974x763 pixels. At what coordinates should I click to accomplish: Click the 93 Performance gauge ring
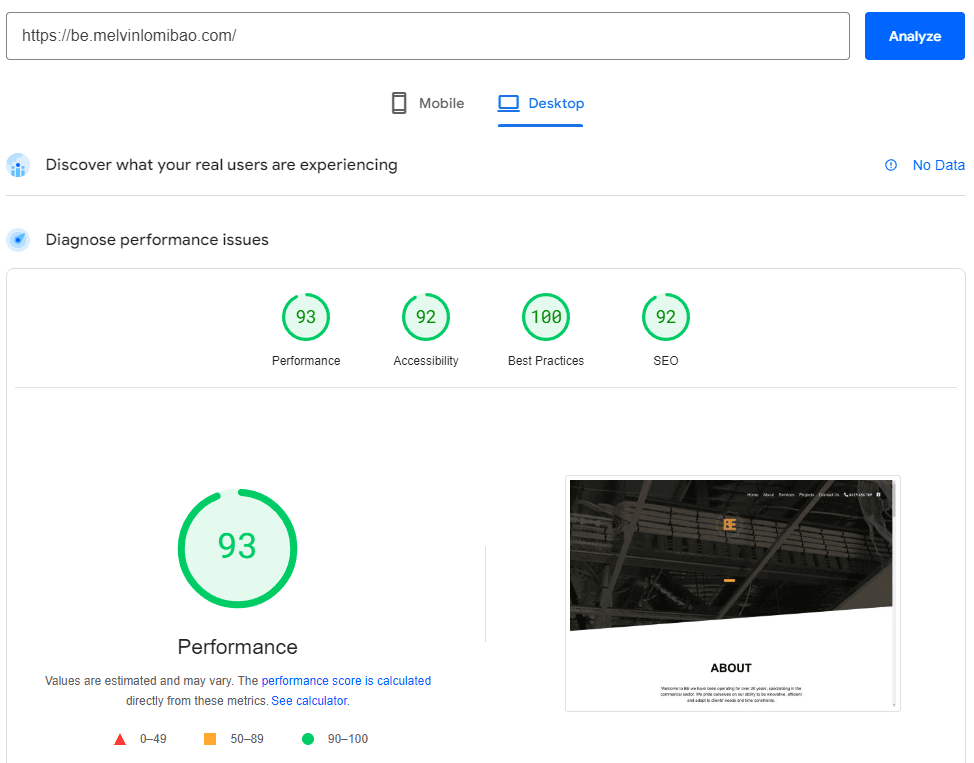(237, 548)
